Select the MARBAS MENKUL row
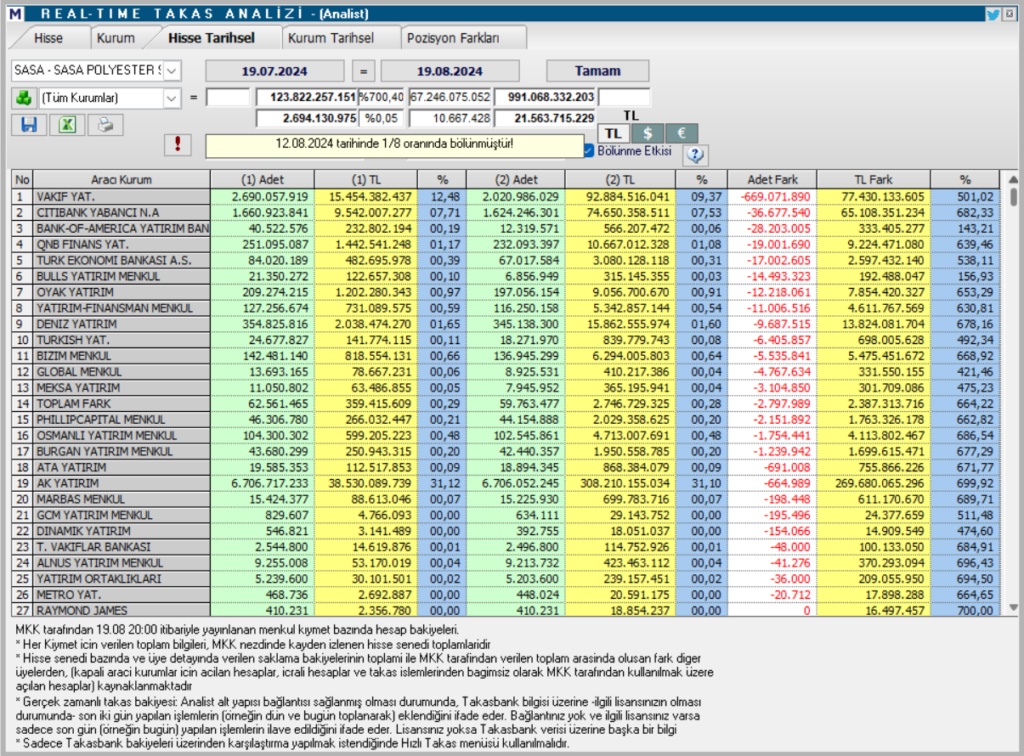The width and height of the screenshot is (1024, 756). [x=506, y=499]
